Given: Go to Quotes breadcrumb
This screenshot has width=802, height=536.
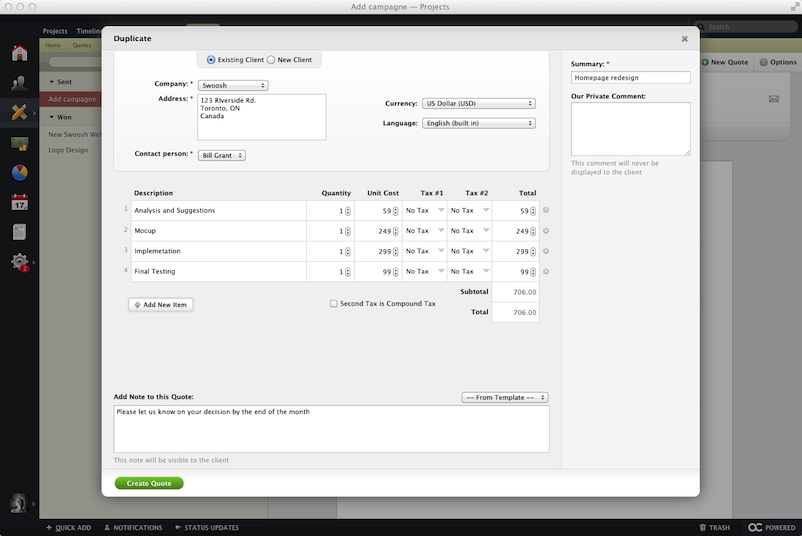Looking at the screenshot, I should [82, 45].
